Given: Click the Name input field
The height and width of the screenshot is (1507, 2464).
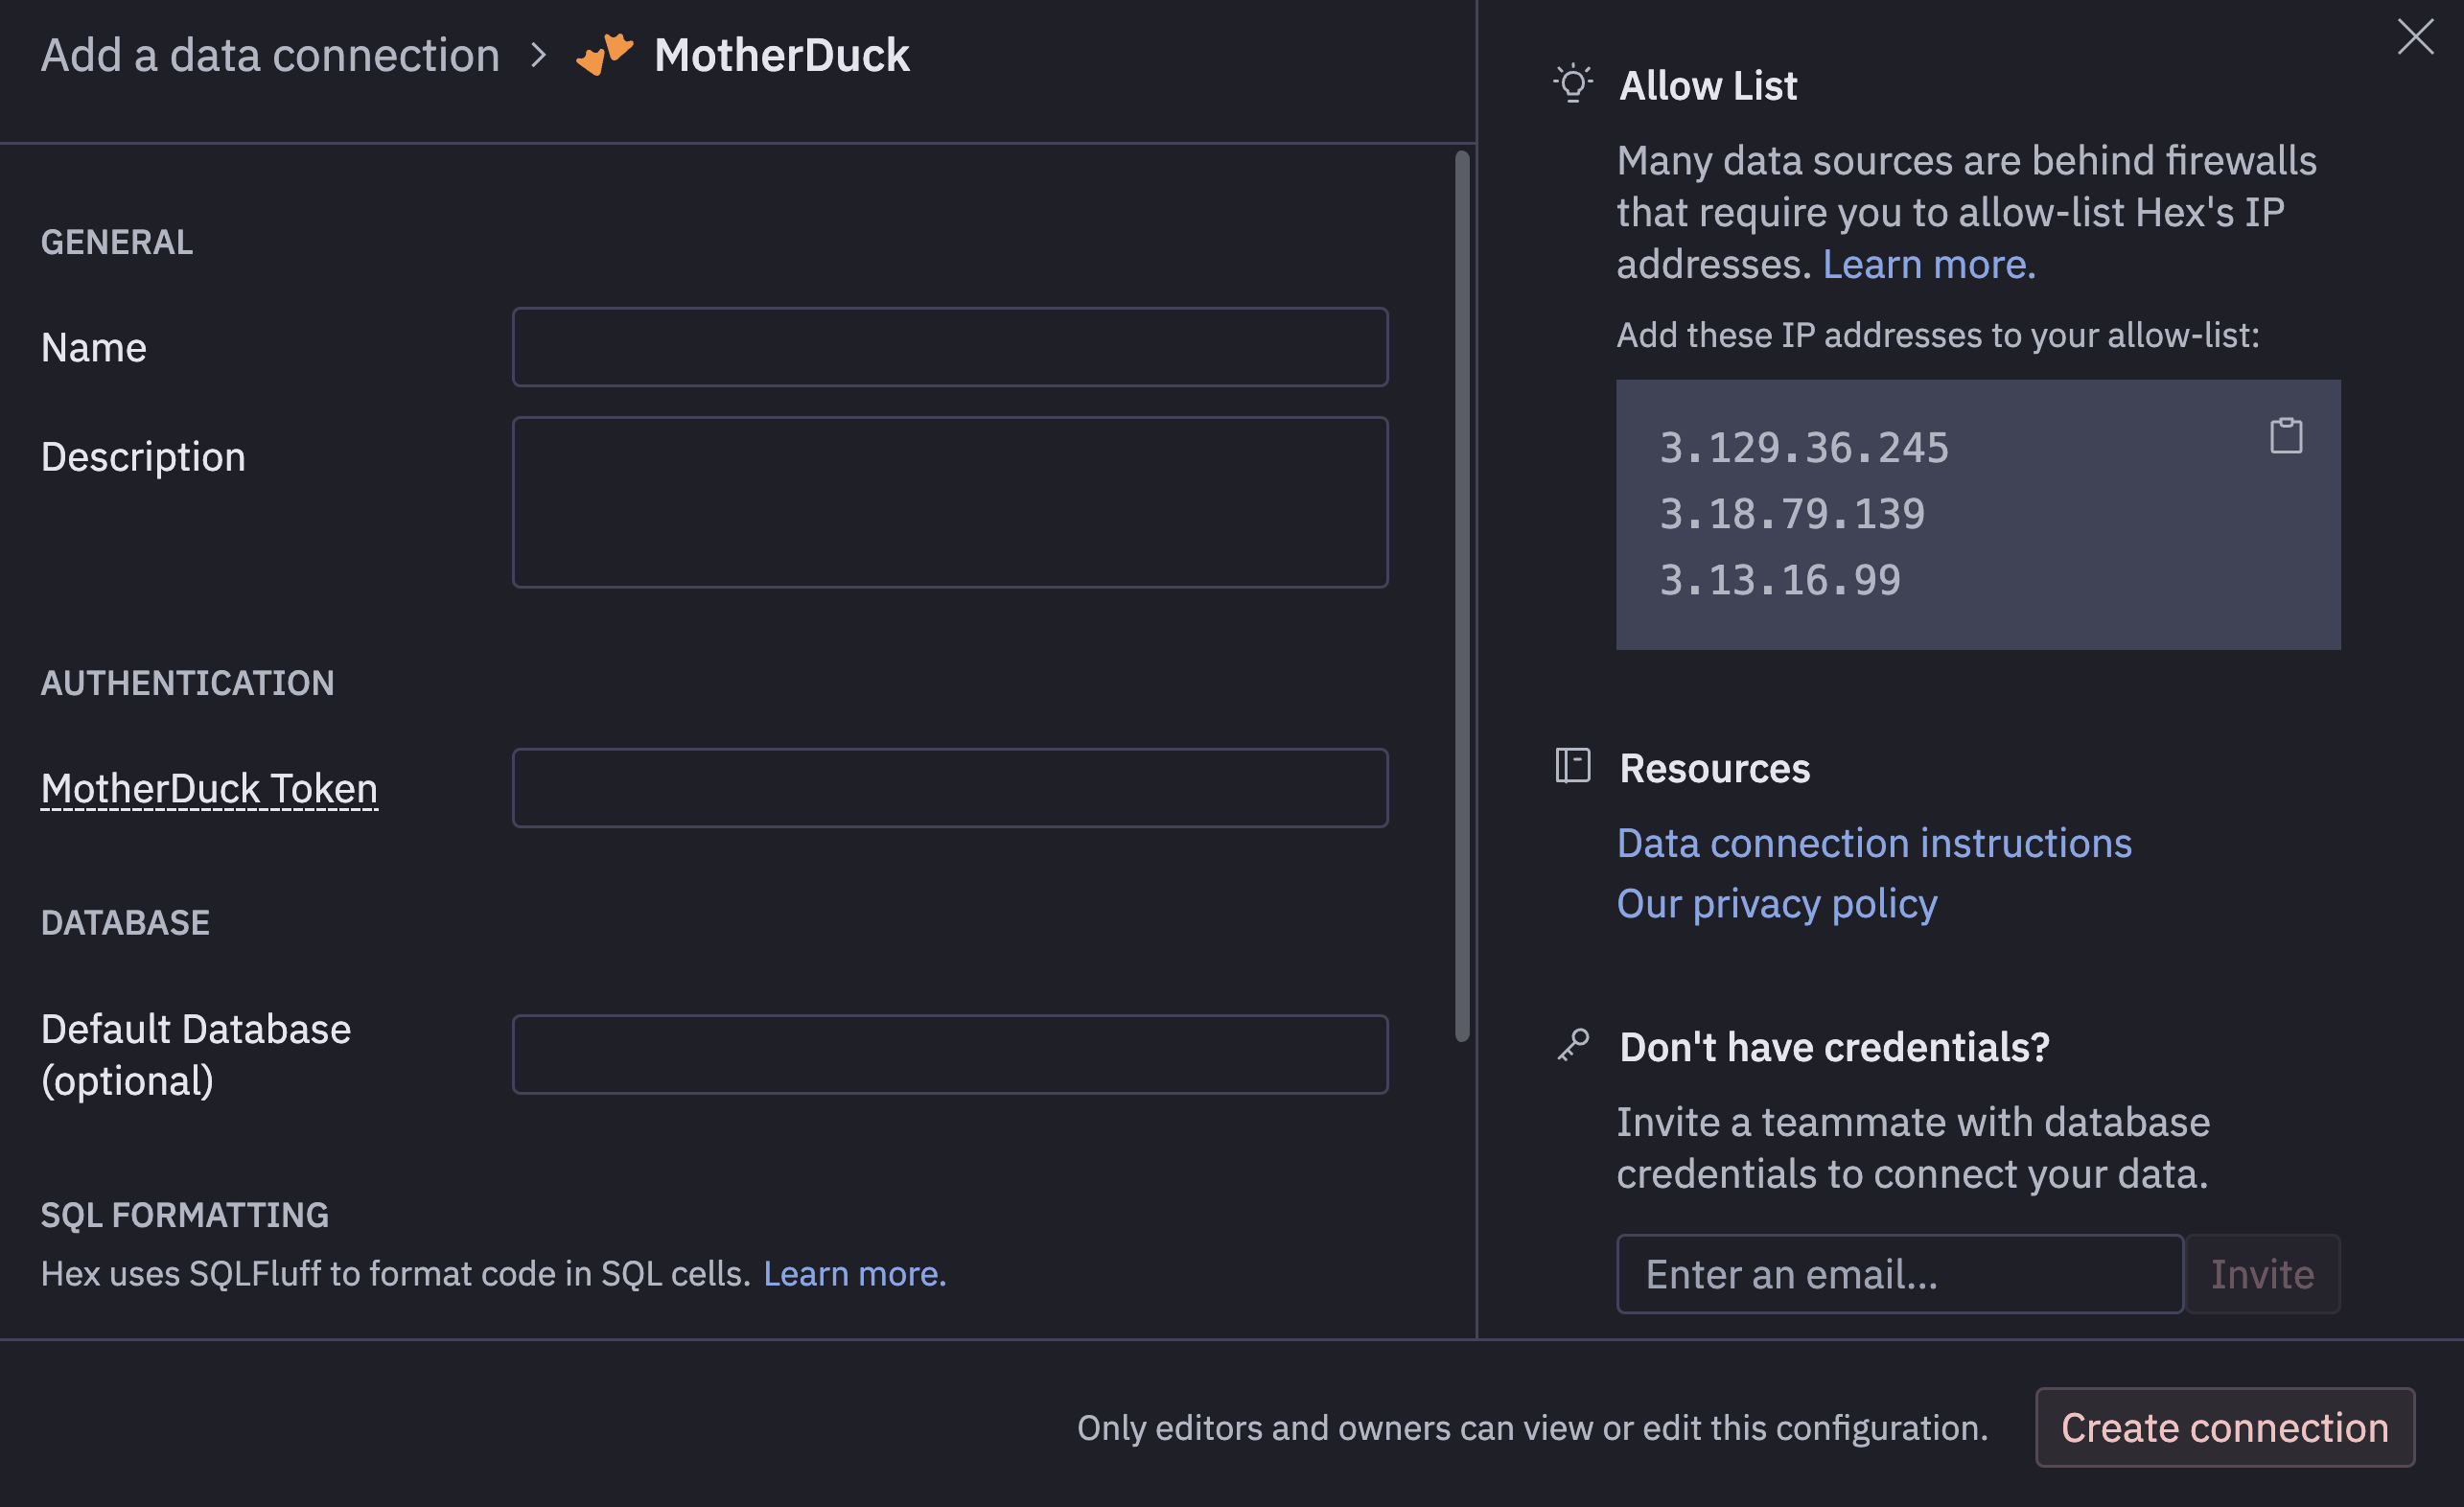Looking at the screenshot, I should pyautogui.click(x=949, y=347).
